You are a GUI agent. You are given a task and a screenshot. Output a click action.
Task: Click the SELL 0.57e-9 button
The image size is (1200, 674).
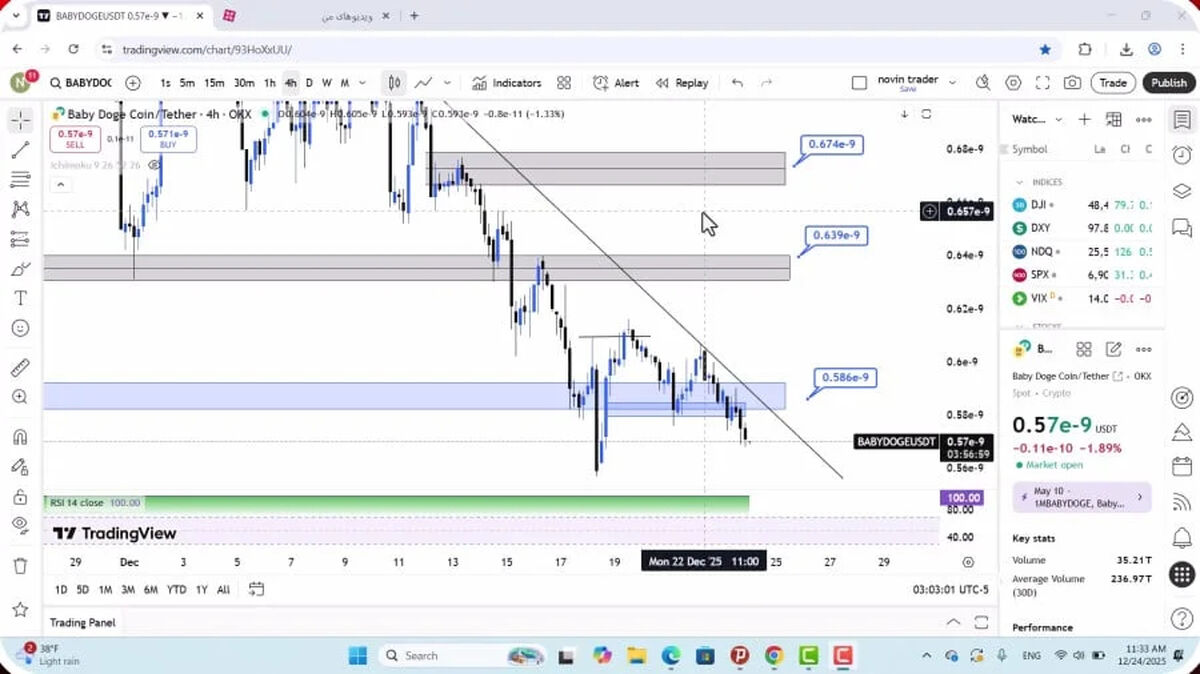pyautogui.click(x=76, y=139)
